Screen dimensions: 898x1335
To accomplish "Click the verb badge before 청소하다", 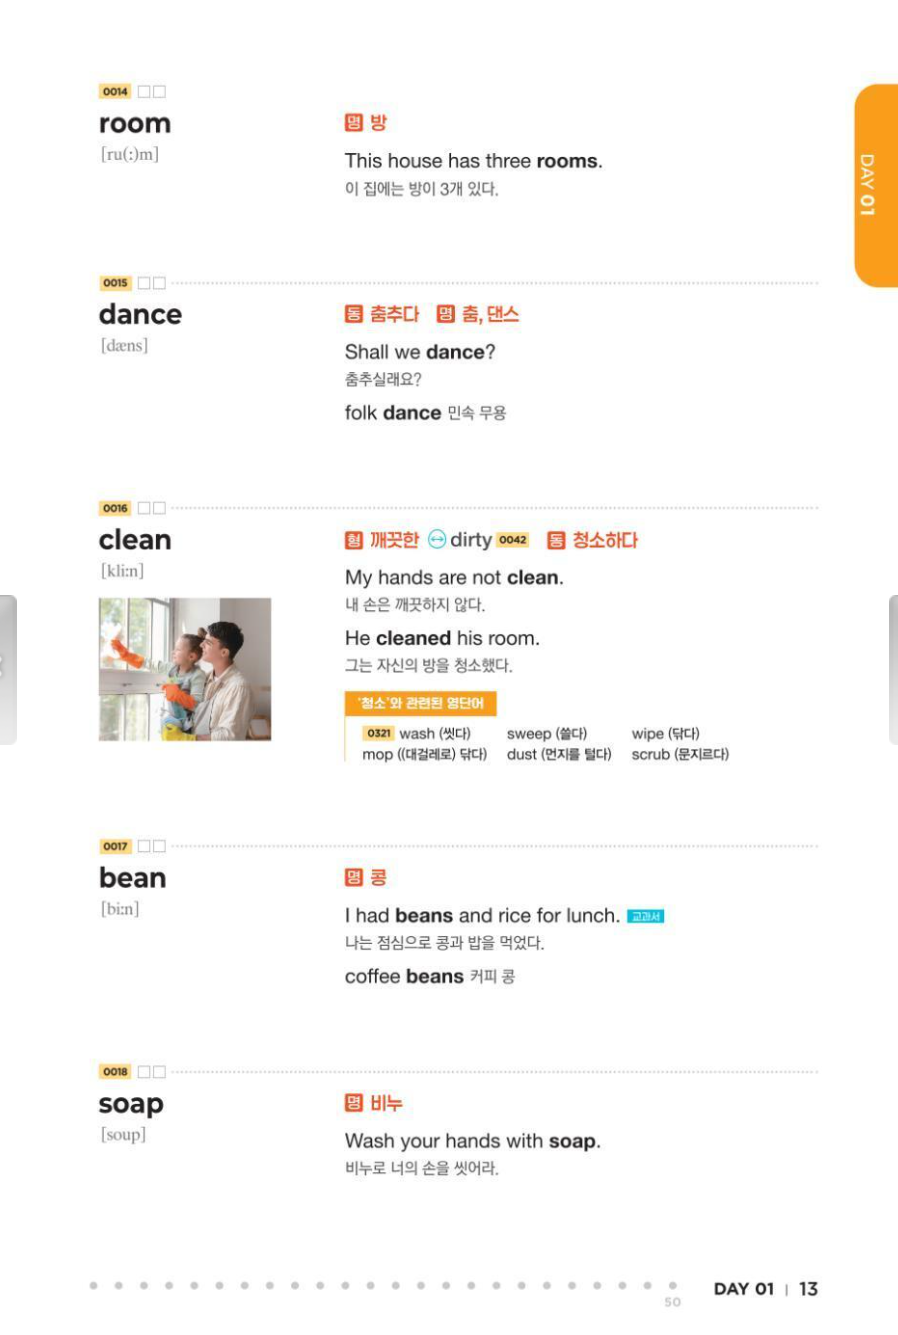I will pyautogui.click(x=556, y=541).
